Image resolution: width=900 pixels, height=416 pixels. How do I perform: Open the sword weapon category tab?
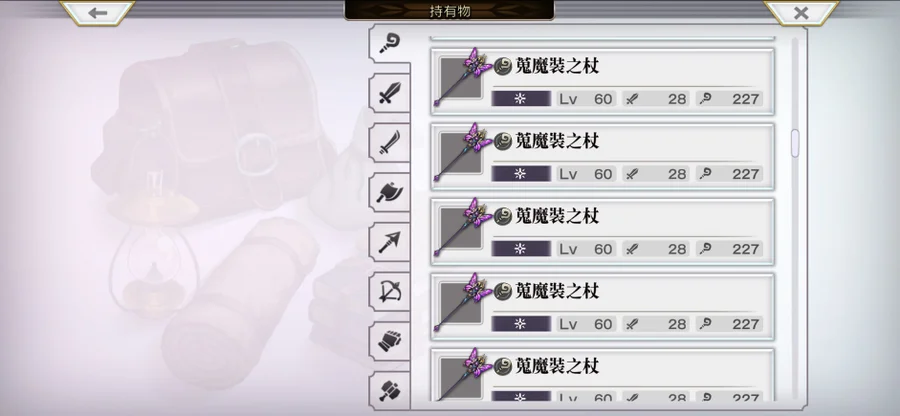click(x=390, y=93)
